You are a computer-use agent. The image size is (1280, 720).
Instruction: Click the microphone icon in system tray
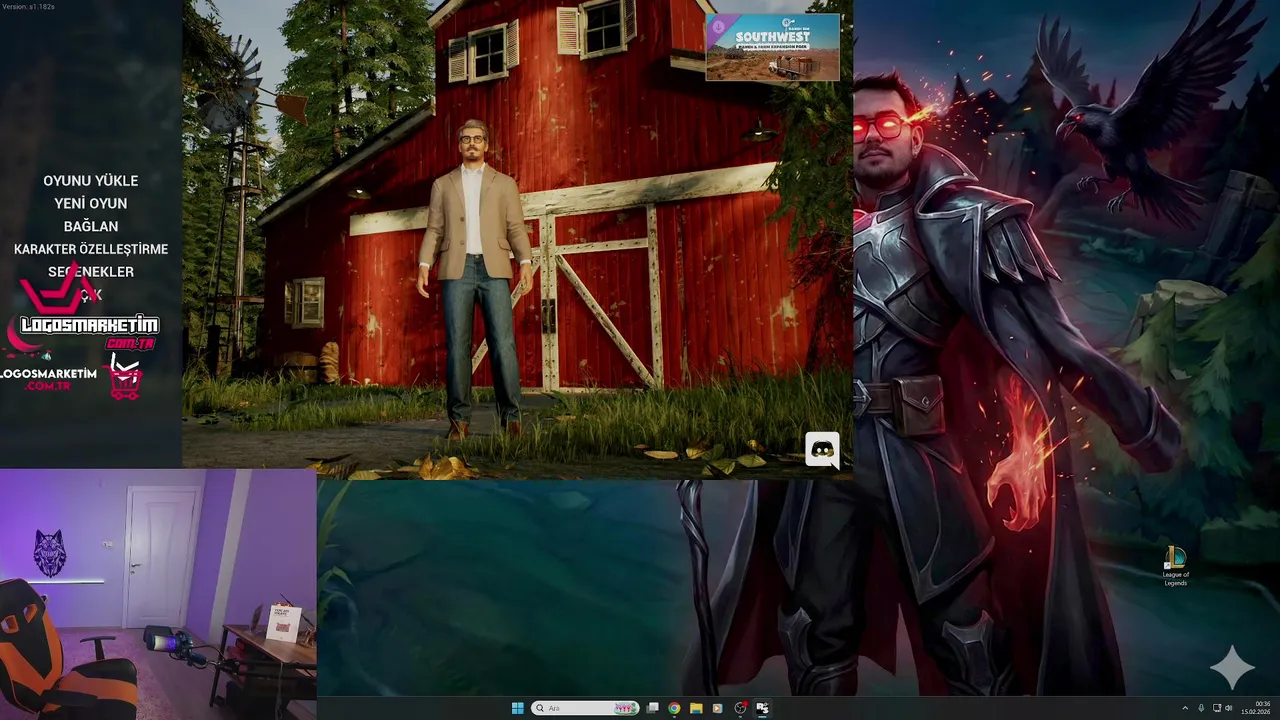[x=1201, y=708]
